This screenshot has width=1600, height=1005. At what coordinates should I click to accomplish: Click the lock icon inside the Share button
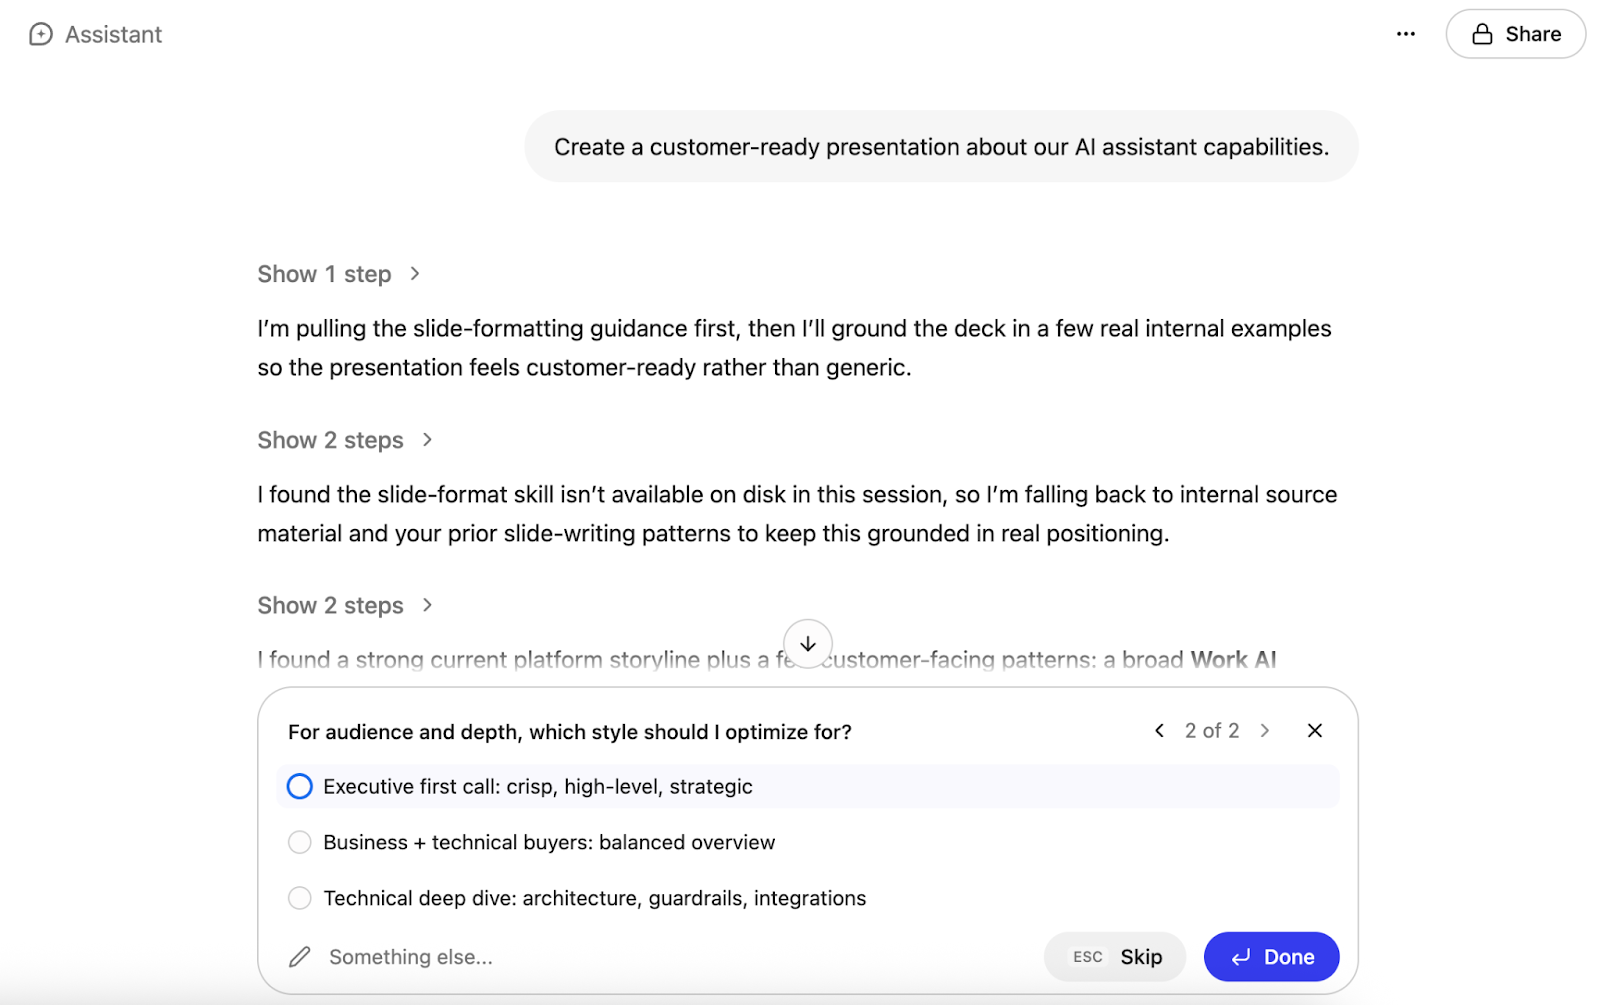[1483, 33]
